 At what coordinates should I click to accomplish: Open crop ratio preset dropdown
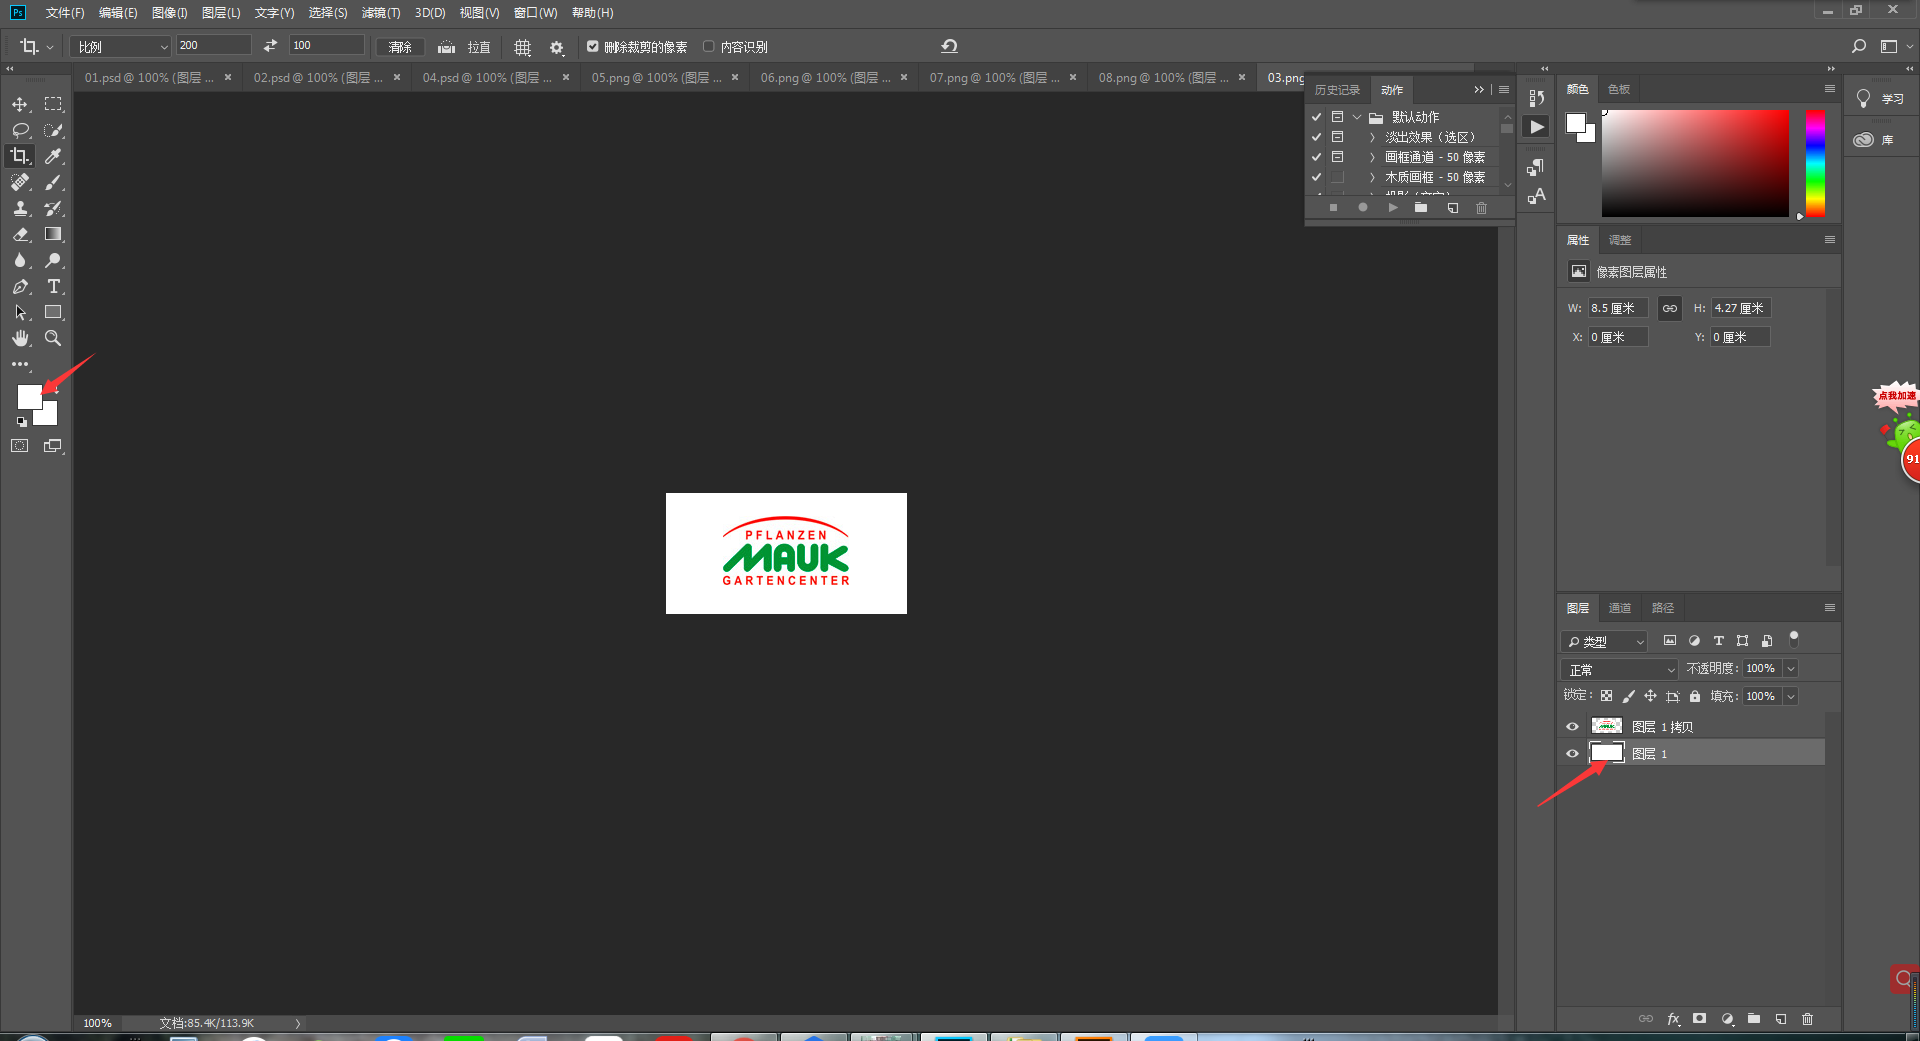point(122,46)
